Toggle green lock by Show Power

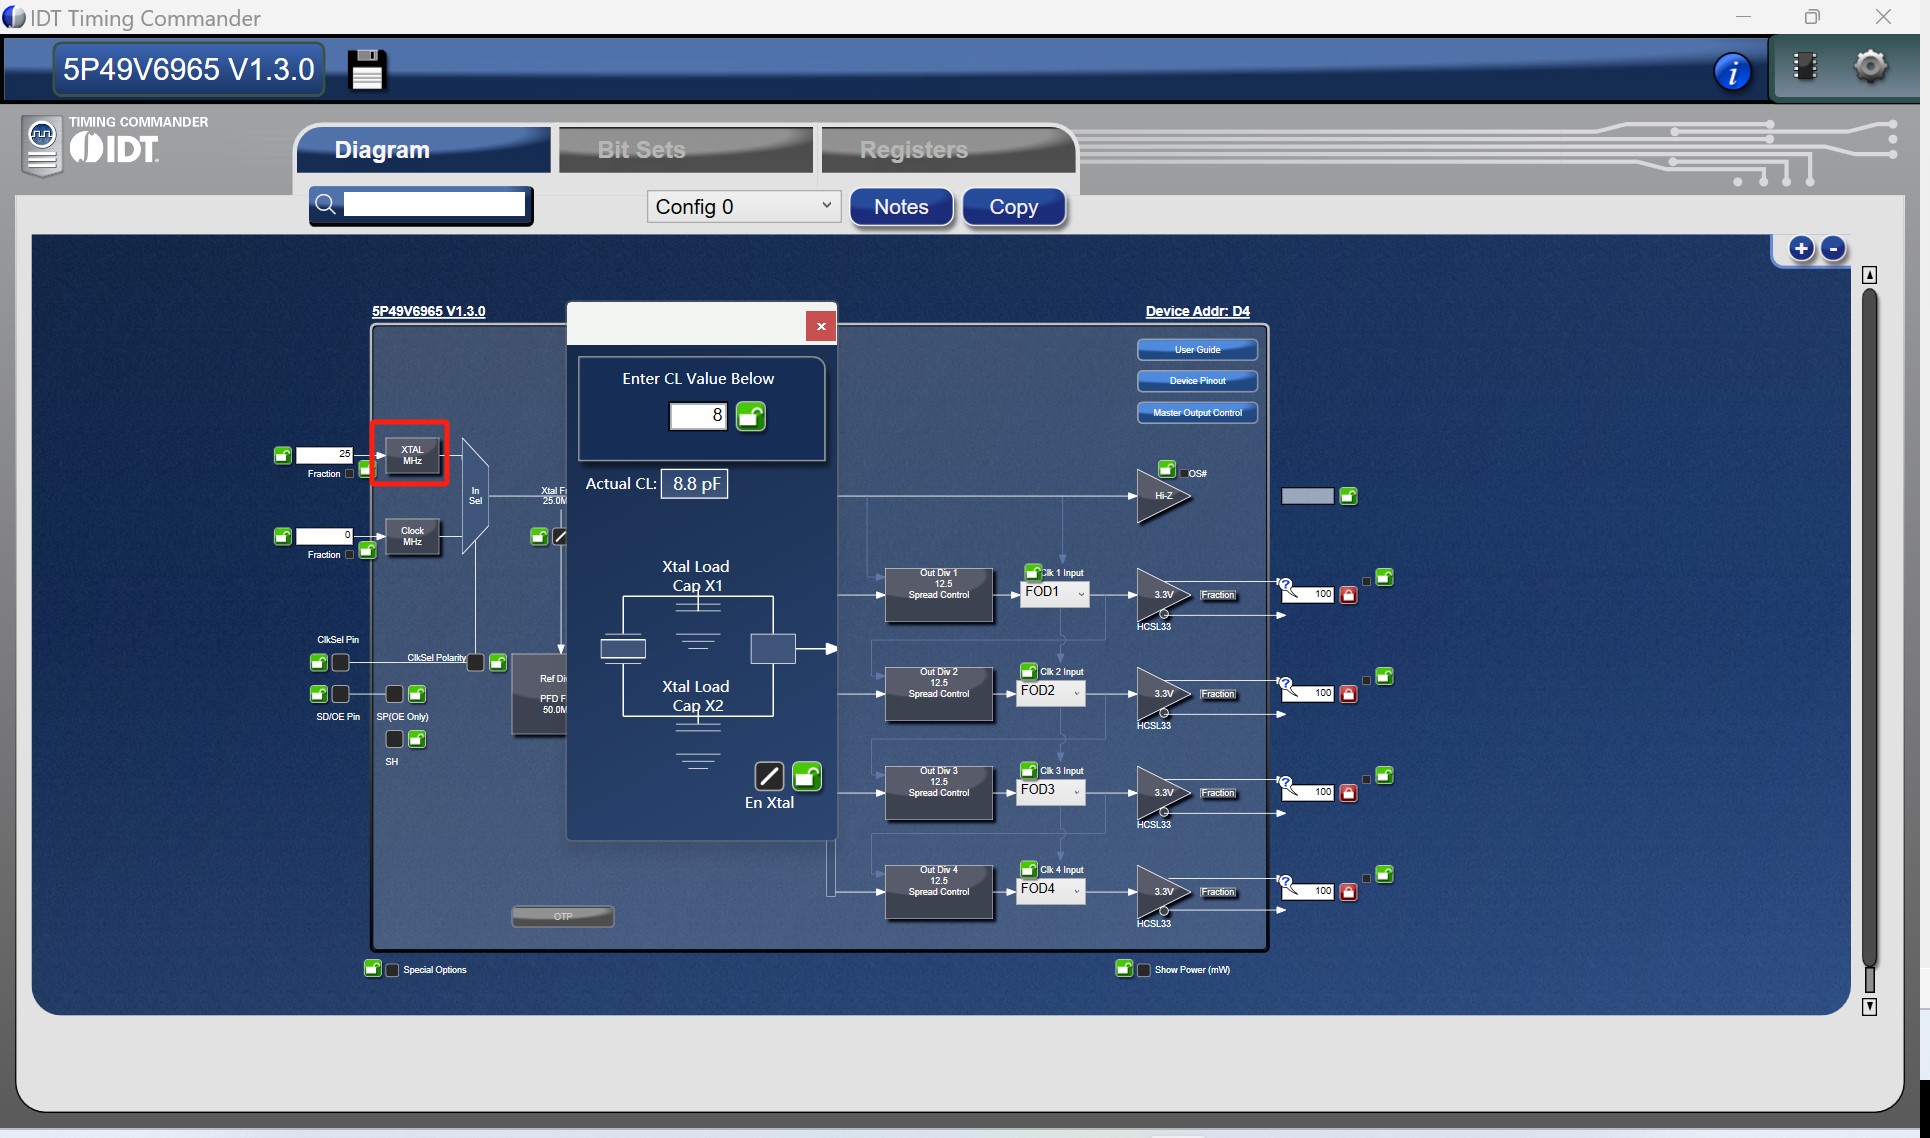tap(1124, 968)
